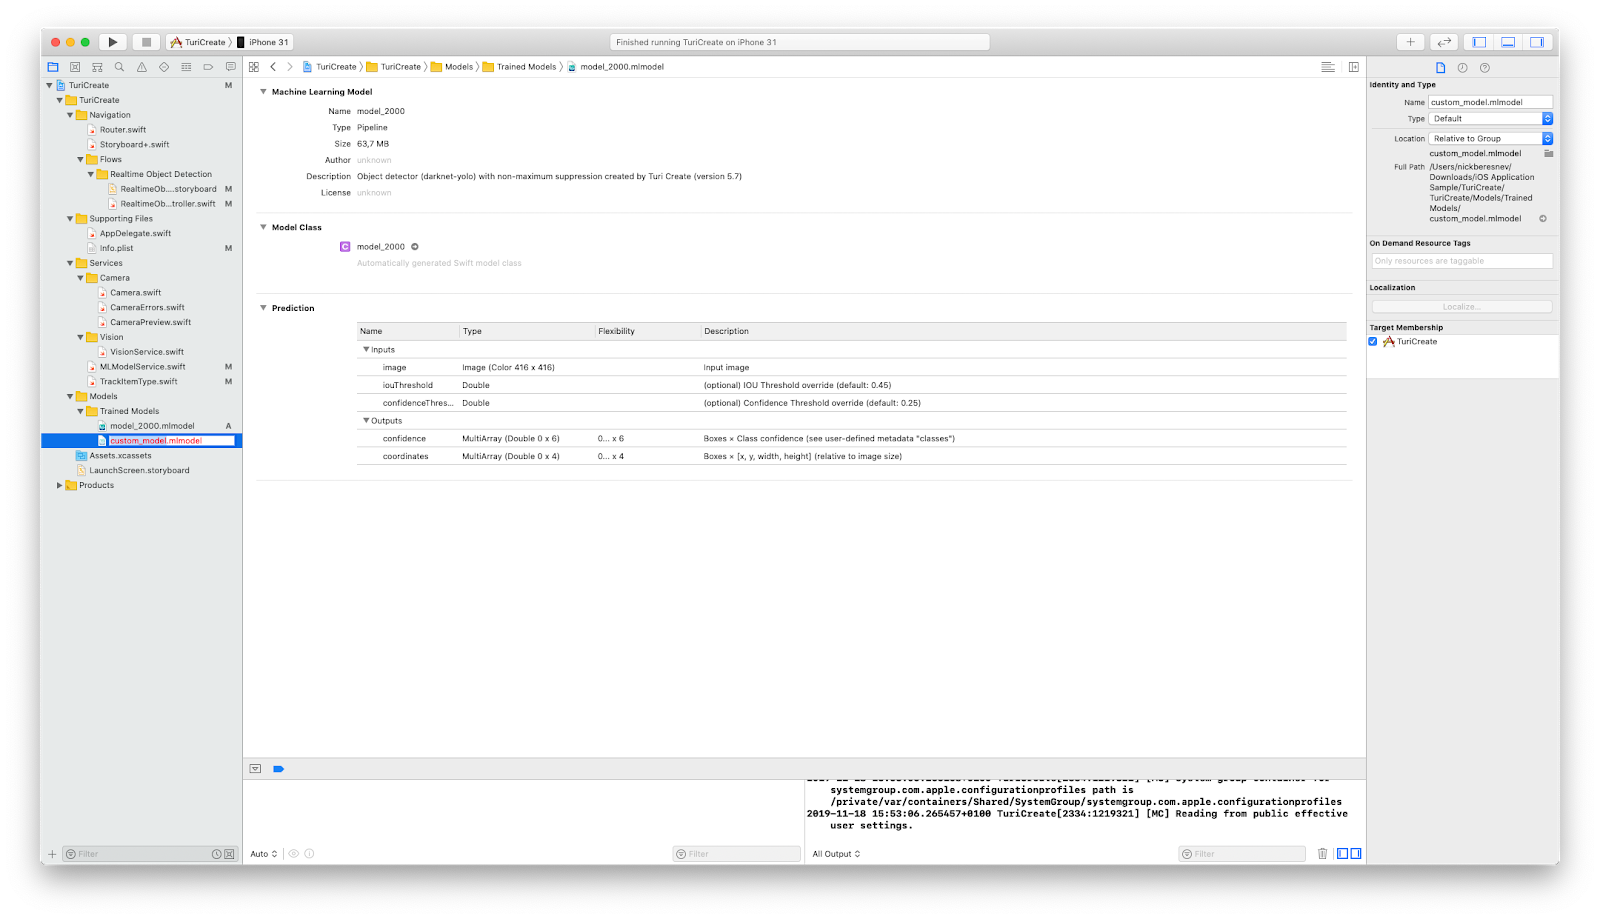Collapse the Prediction section
This screenshot has width=1600, height=919.
coord(263,308)
